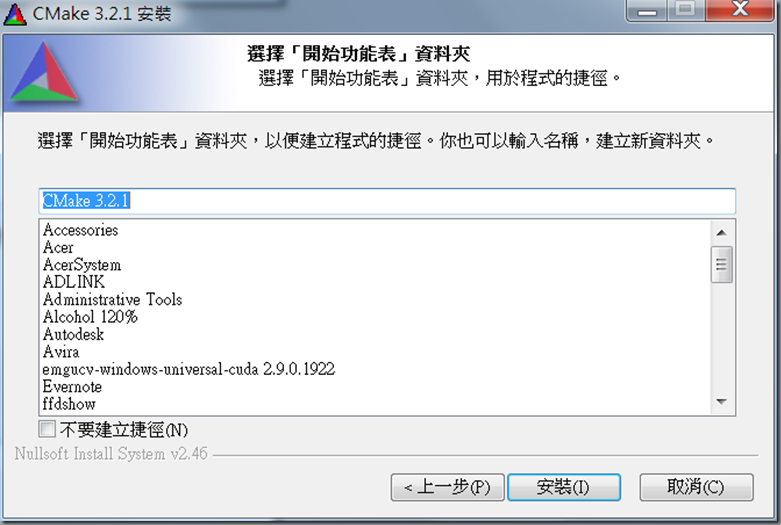
Task: Select ADLINK in the folder list
Action: (74, 282)
